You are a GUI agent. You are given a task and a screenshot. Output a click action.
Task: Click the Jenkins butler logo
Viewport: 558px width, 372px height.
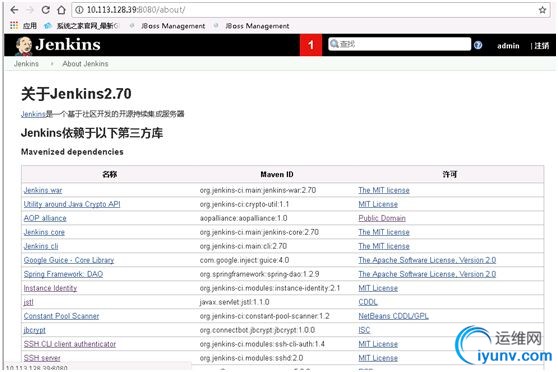point(24,46)
